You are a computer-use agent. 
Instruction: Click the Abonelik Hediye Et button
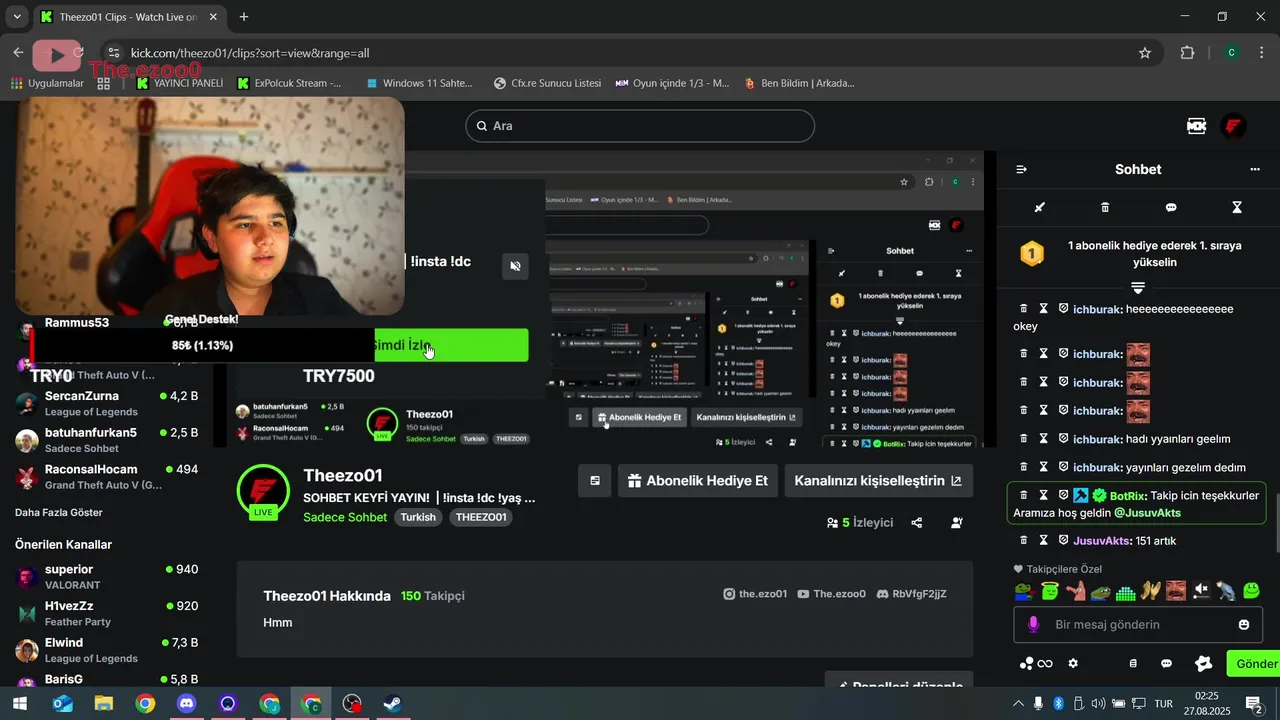(697, 481)
